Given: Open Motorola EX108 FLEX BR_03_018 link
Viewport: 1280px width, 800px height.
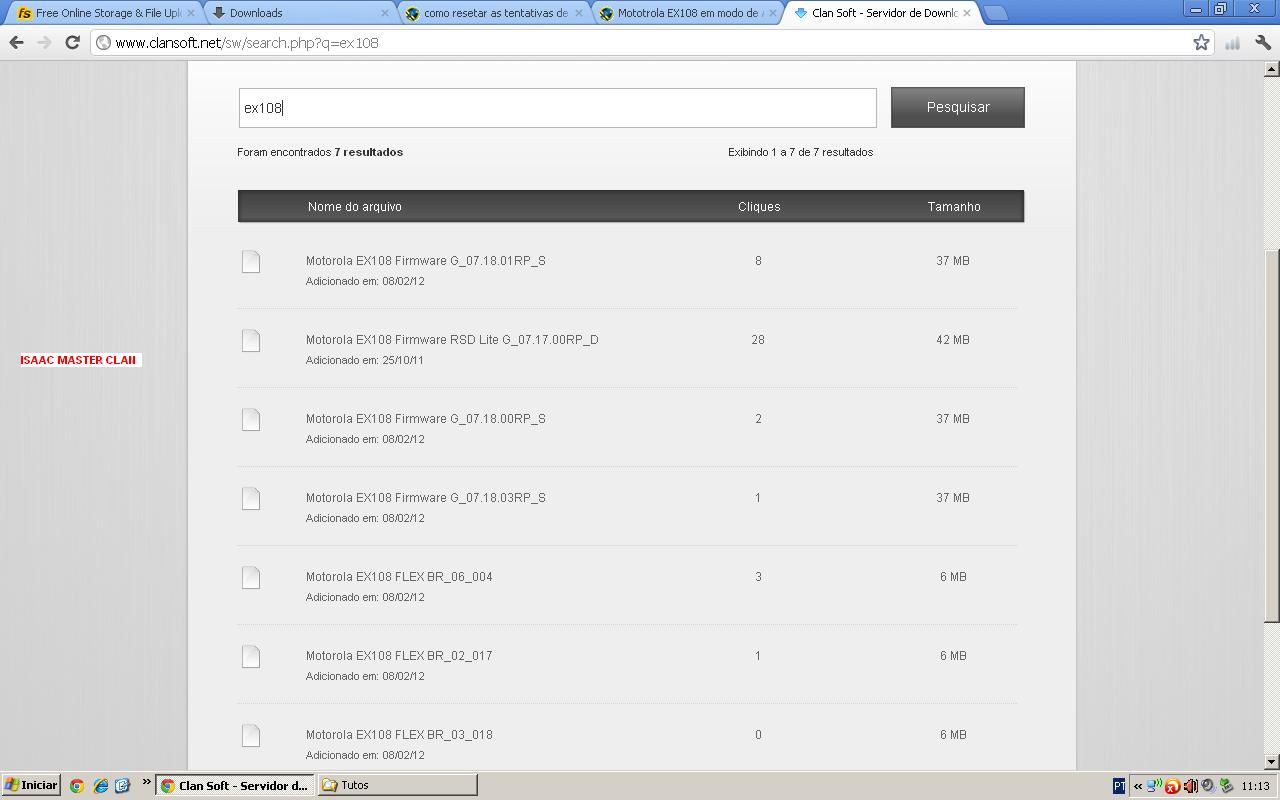Looking at the screenshot, I should click(x=399, y=734).
